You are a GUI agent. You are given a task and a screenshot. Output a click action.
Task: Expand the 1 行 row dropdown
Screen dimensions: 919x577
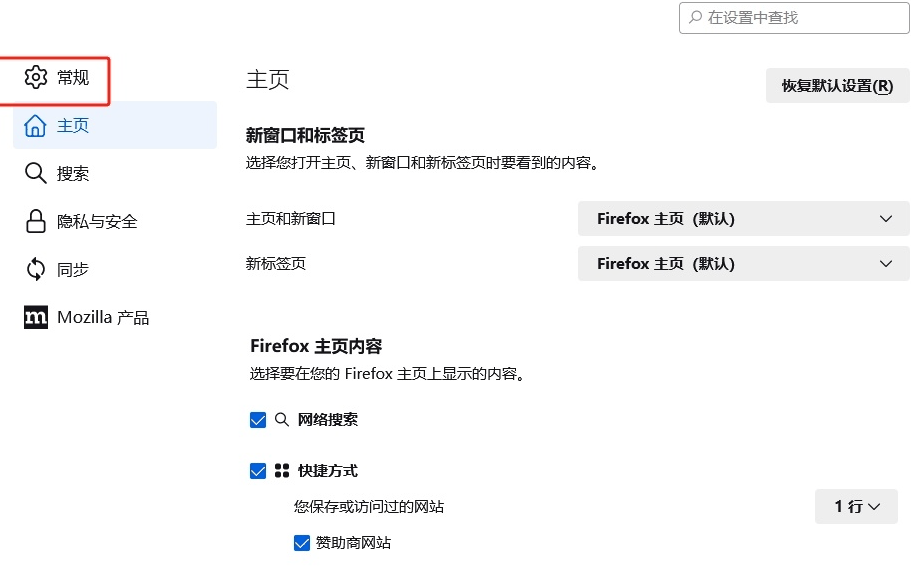pyautogui.click(x=855, y=506)
